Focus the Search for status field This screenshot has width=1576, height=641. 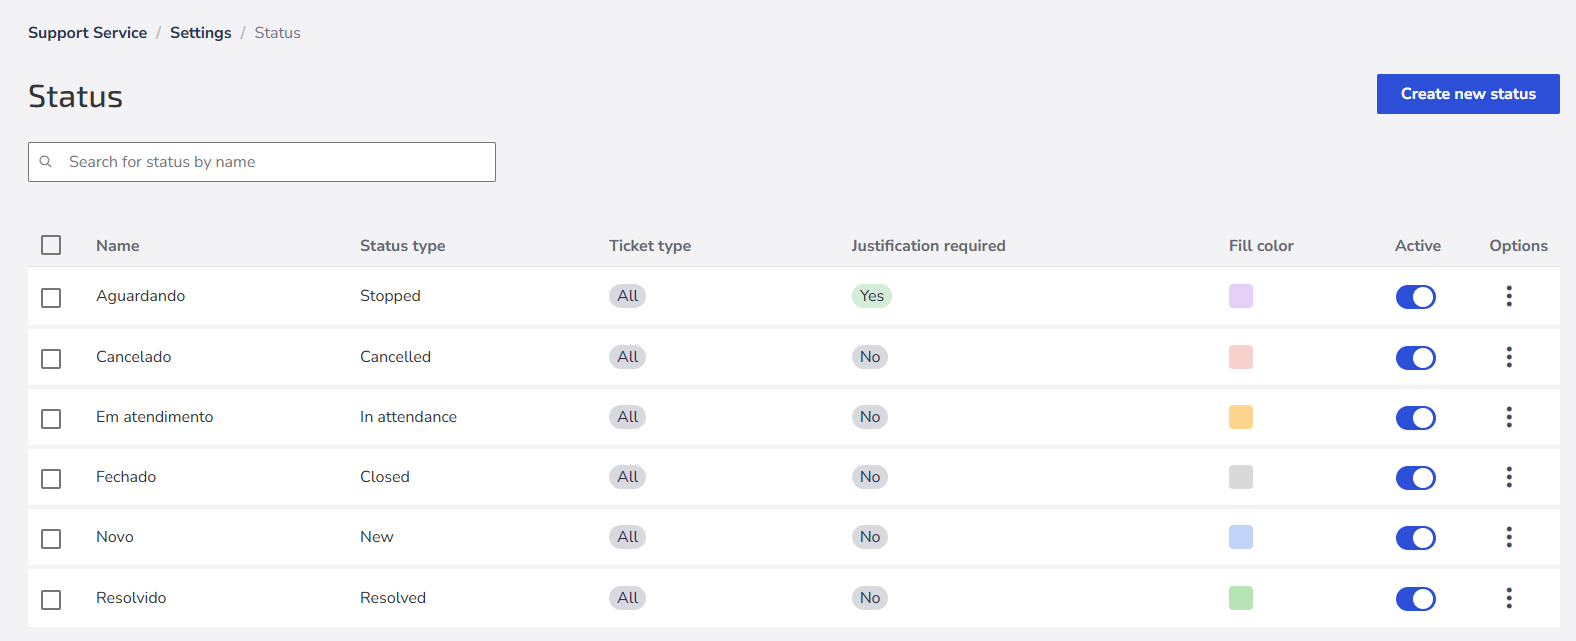click(x=262, y=162)
